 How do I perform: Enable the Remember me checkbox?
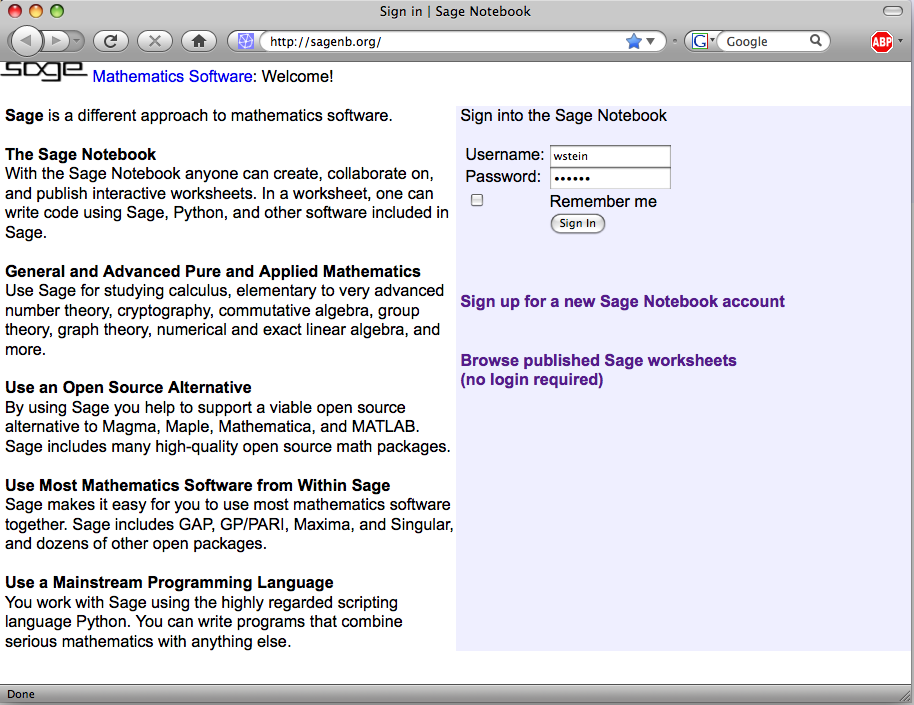pos(477,200)
